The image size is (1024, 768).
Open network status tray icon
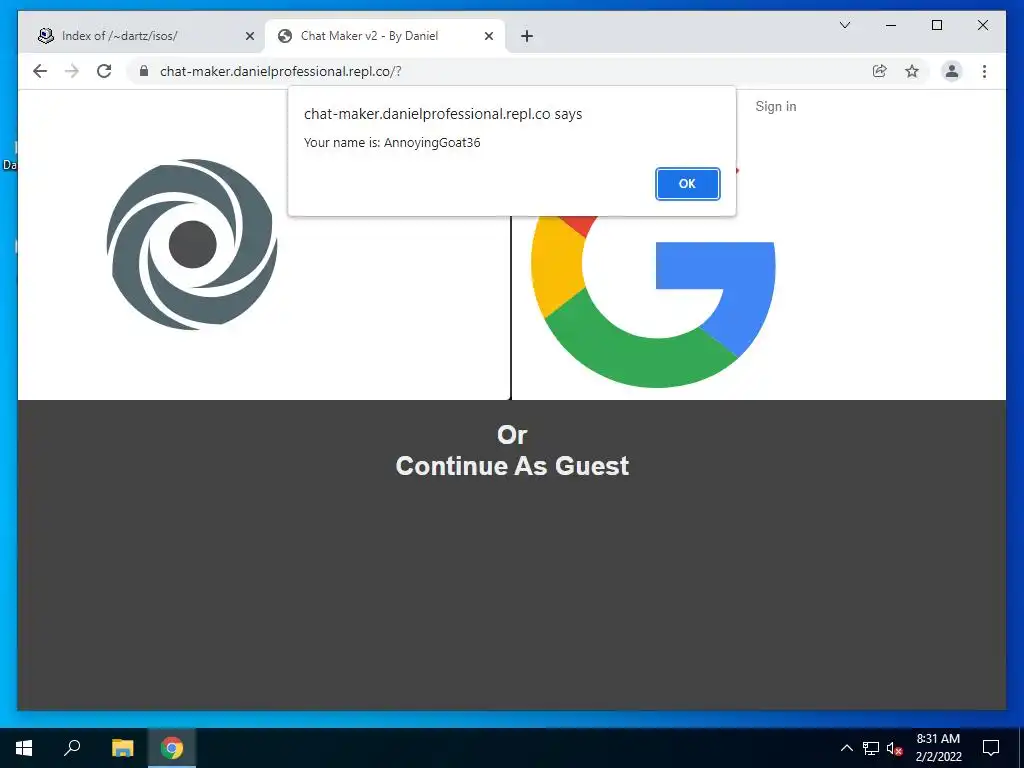(871, 748)
